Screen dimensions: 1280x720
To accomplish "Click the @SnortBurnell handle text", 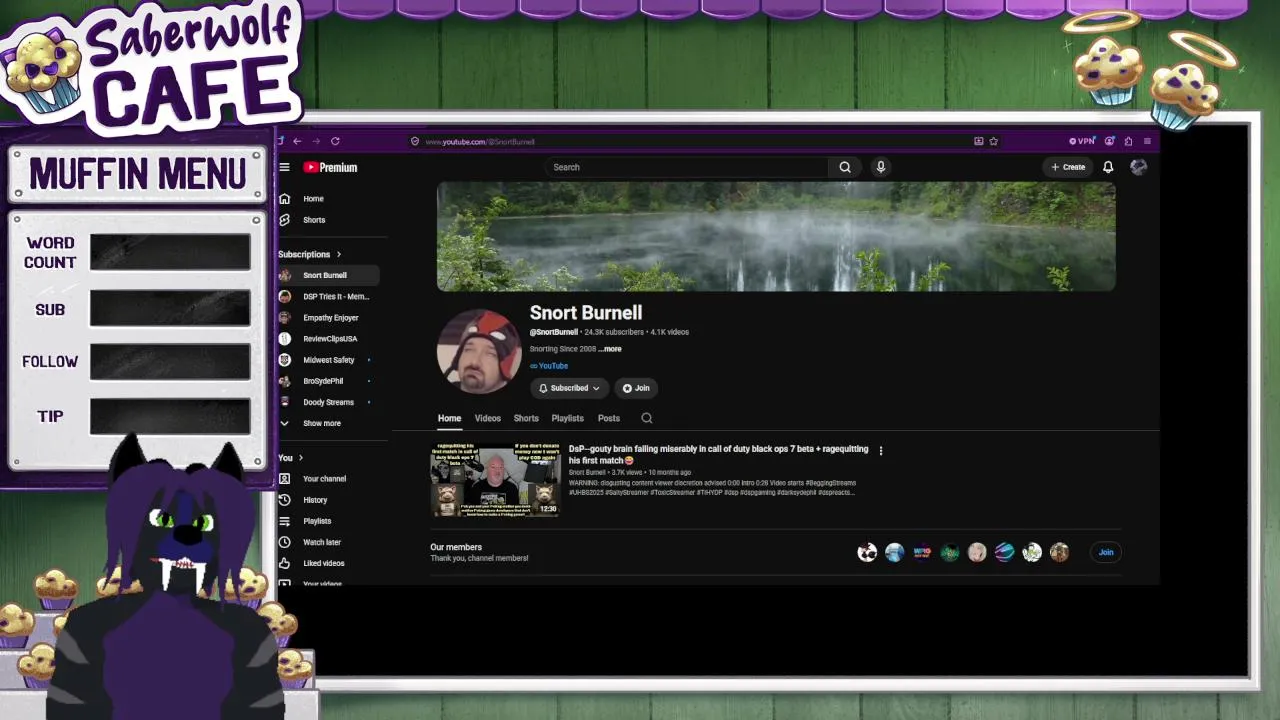I will (x=554, y=332).
